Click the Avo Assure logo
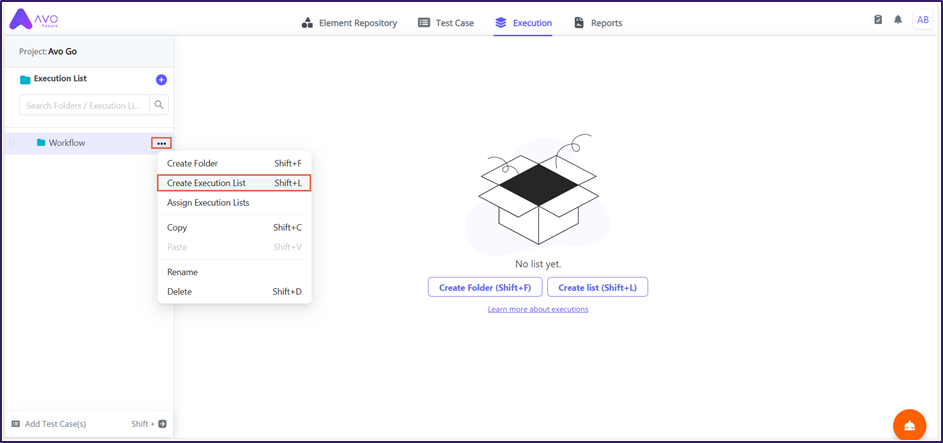The image size is (943, 443). 33,21
